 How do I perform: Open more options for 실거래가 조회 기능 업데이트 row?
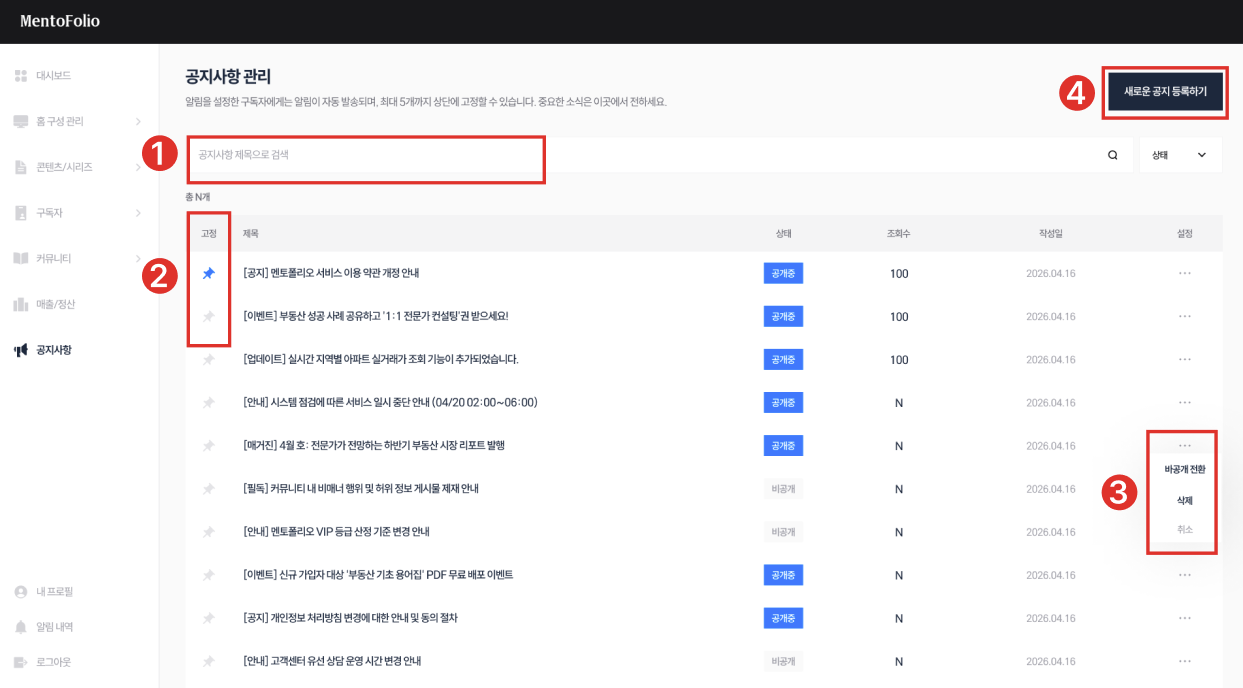1185,359
